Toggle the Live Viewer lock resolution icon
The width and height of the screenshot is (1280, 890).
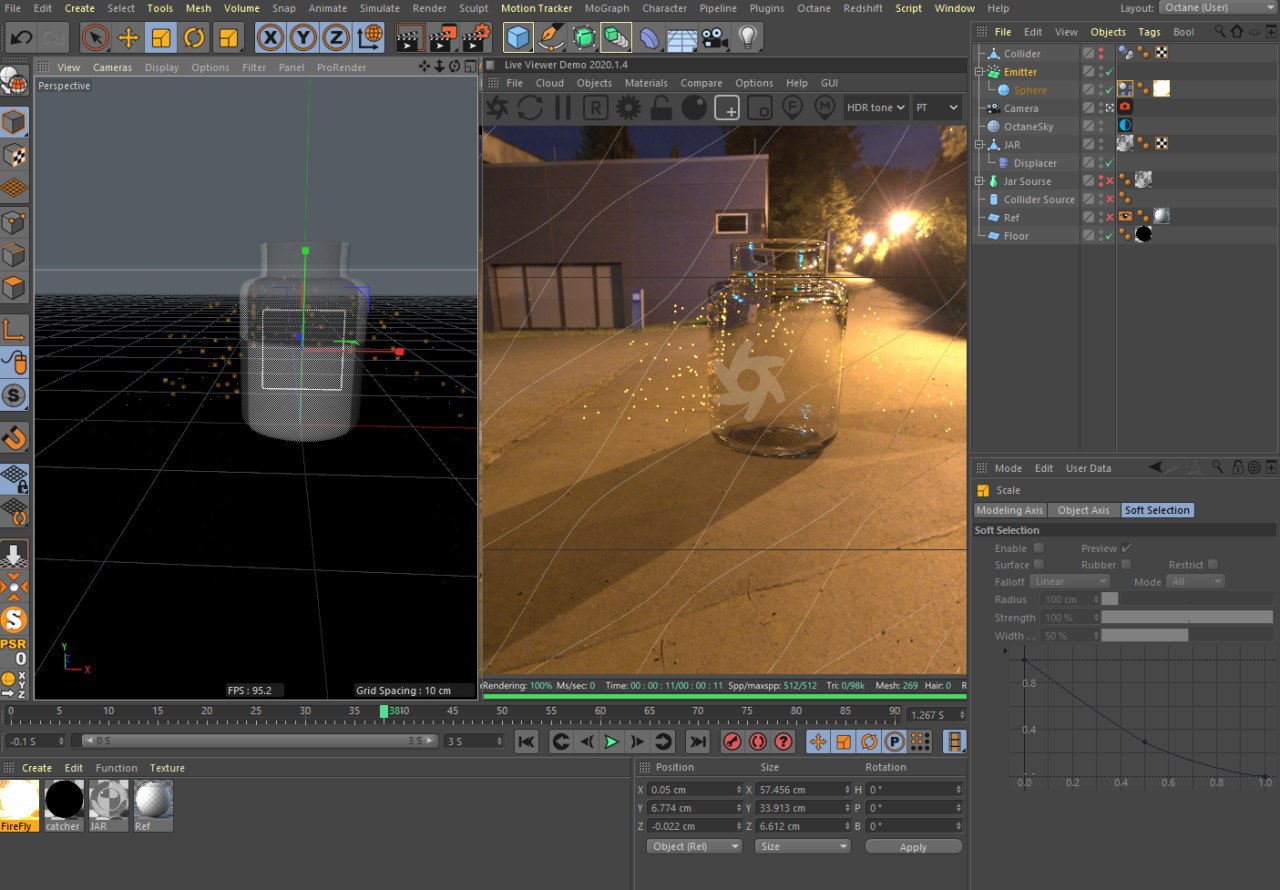pos(661,107)
